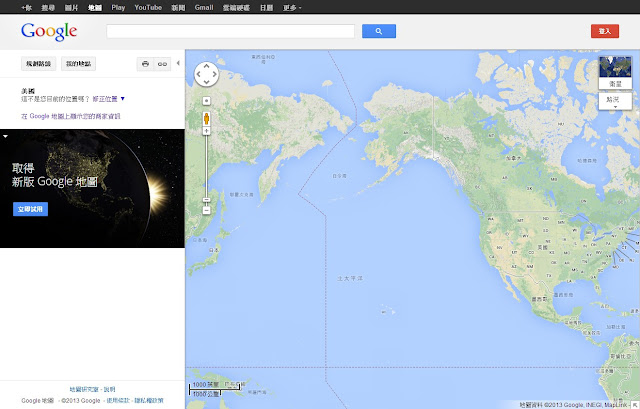
Task: Click the my places button
Action: click(78, 64)
